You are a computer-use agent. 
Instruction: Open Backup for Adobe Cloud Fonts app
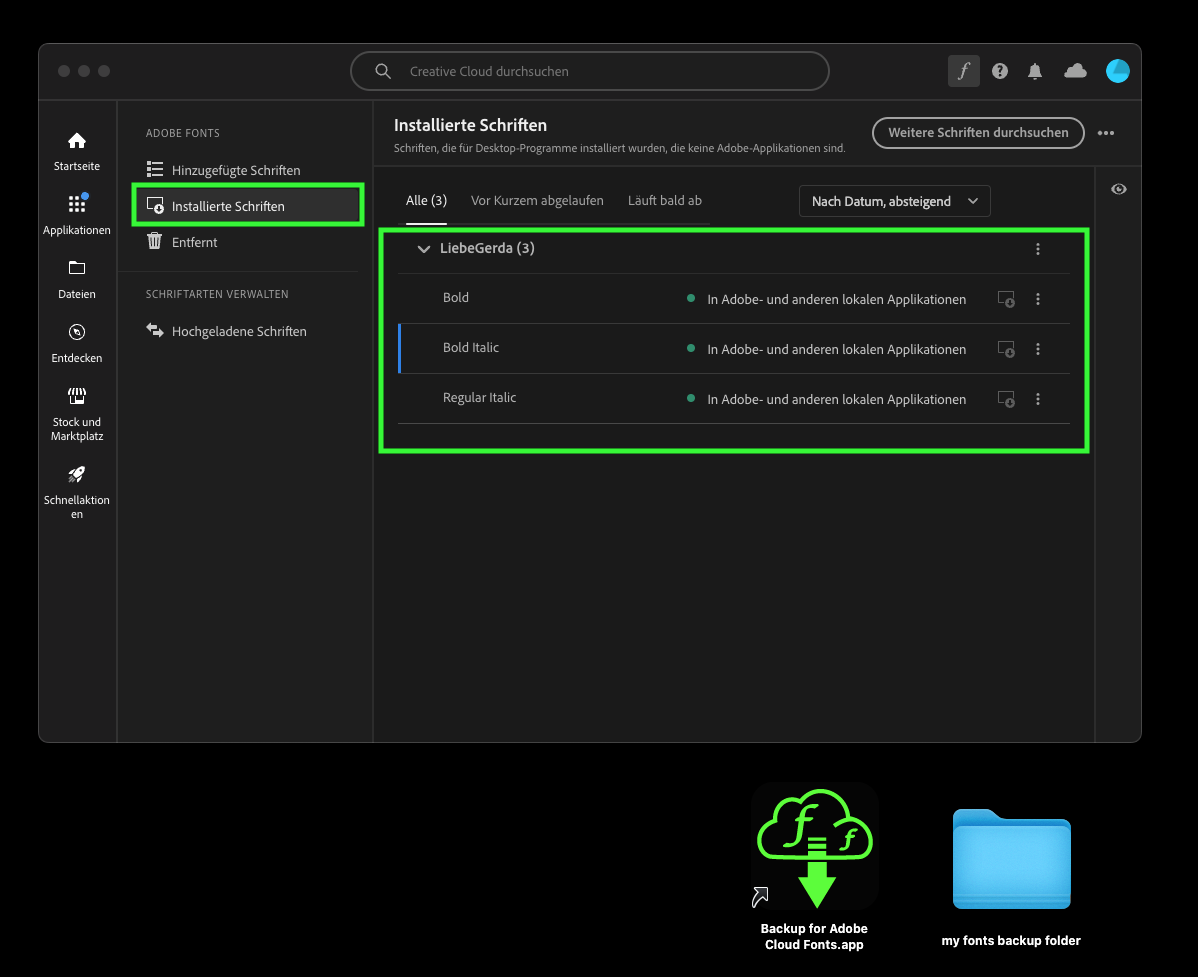(x=814, y=846)
